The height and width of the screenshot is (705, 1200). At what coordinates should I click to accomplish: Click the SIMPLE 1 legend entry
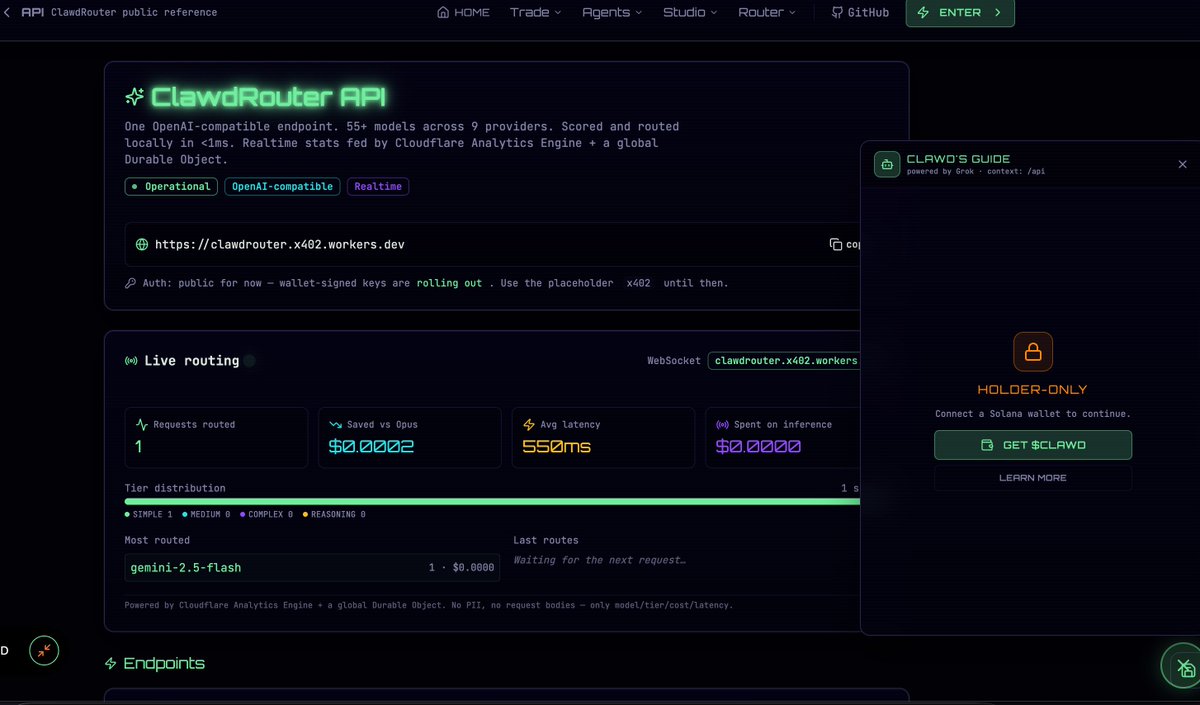[x=149, y=514]
